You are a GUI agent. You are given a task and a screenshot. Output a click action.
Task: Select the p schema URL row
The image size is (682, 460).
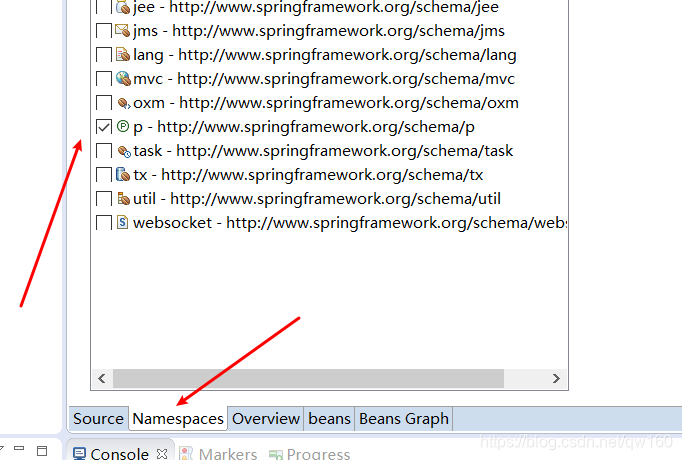(304, 127)
